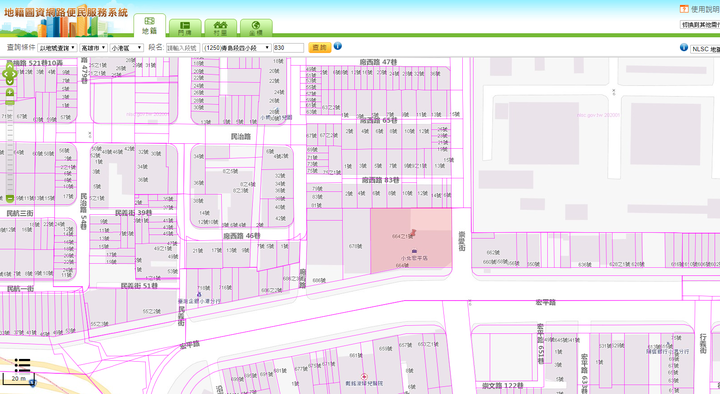Click the orange 查詢 search button
This screenshot has width=720, height=394.
click(319, 47)
